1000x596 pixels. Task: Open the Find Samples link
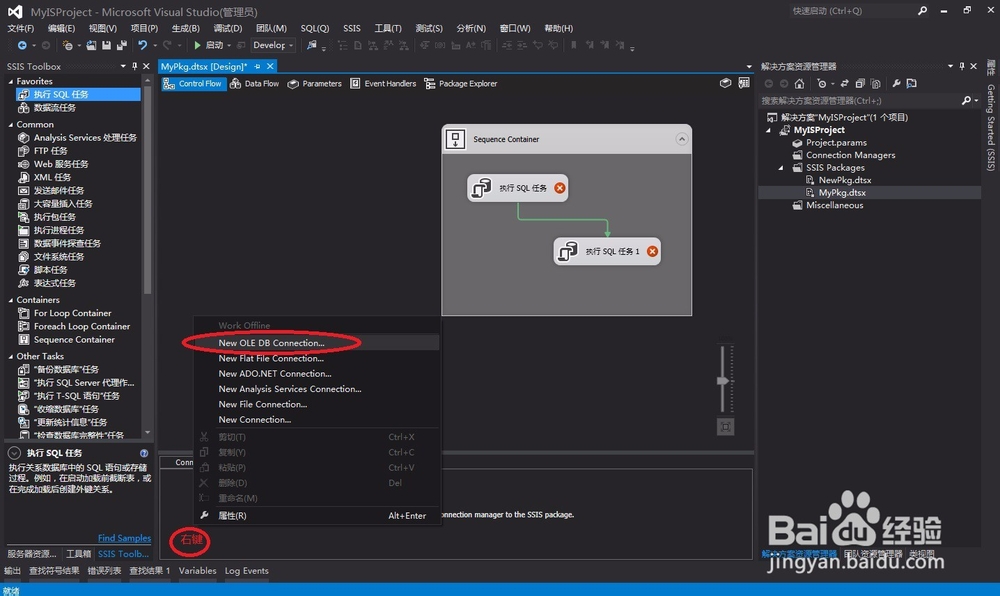[x=124, y=538]
